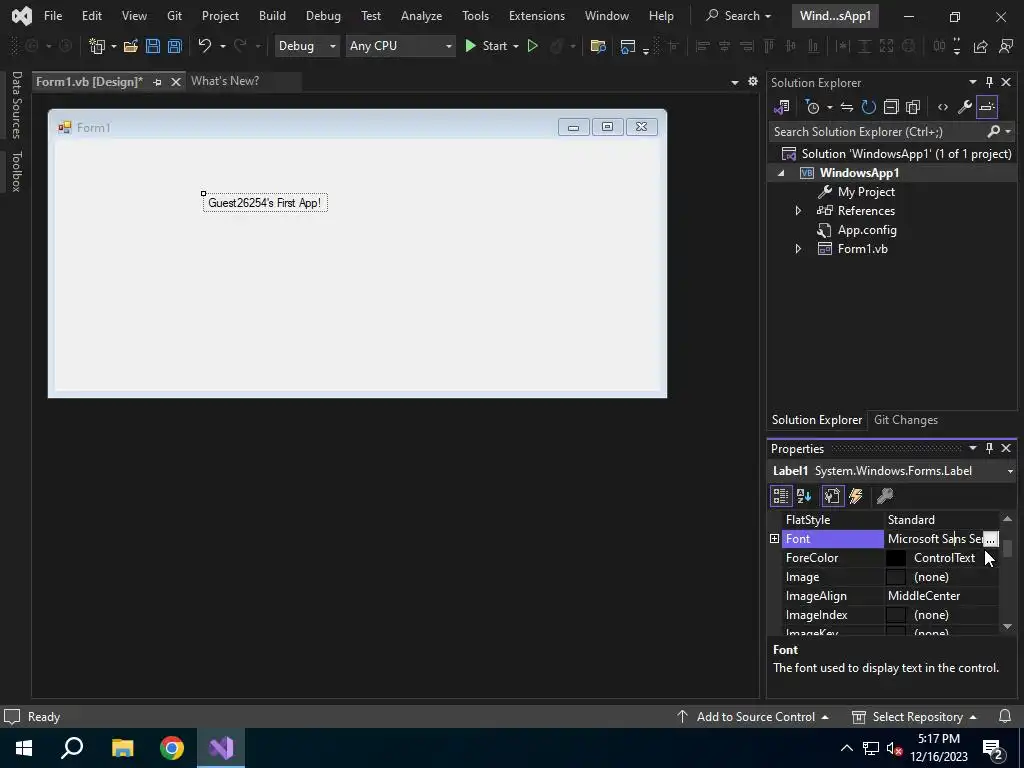
Task: Open the Undo history dropdown arrow
Action: click(223, 46)
